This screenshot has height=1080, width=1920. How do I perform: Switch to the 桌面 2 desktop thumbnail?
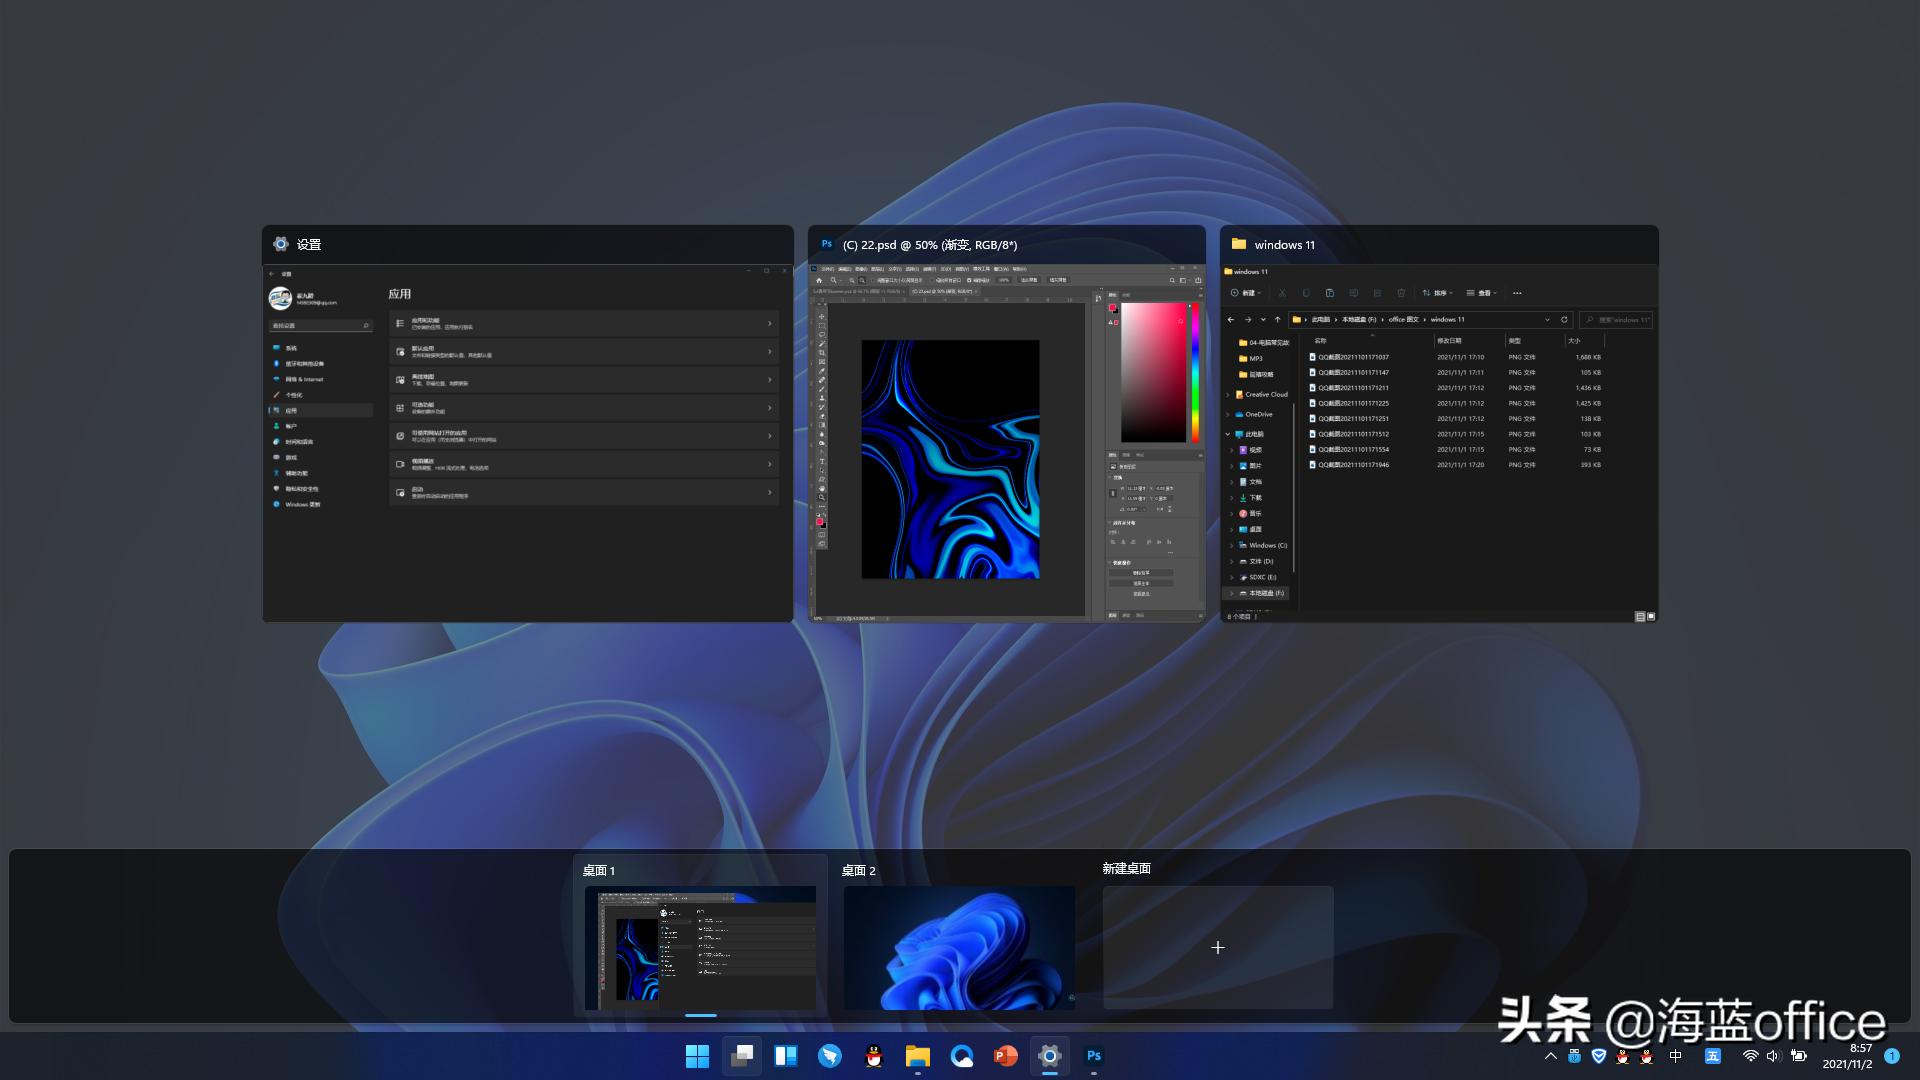(958, 947)
